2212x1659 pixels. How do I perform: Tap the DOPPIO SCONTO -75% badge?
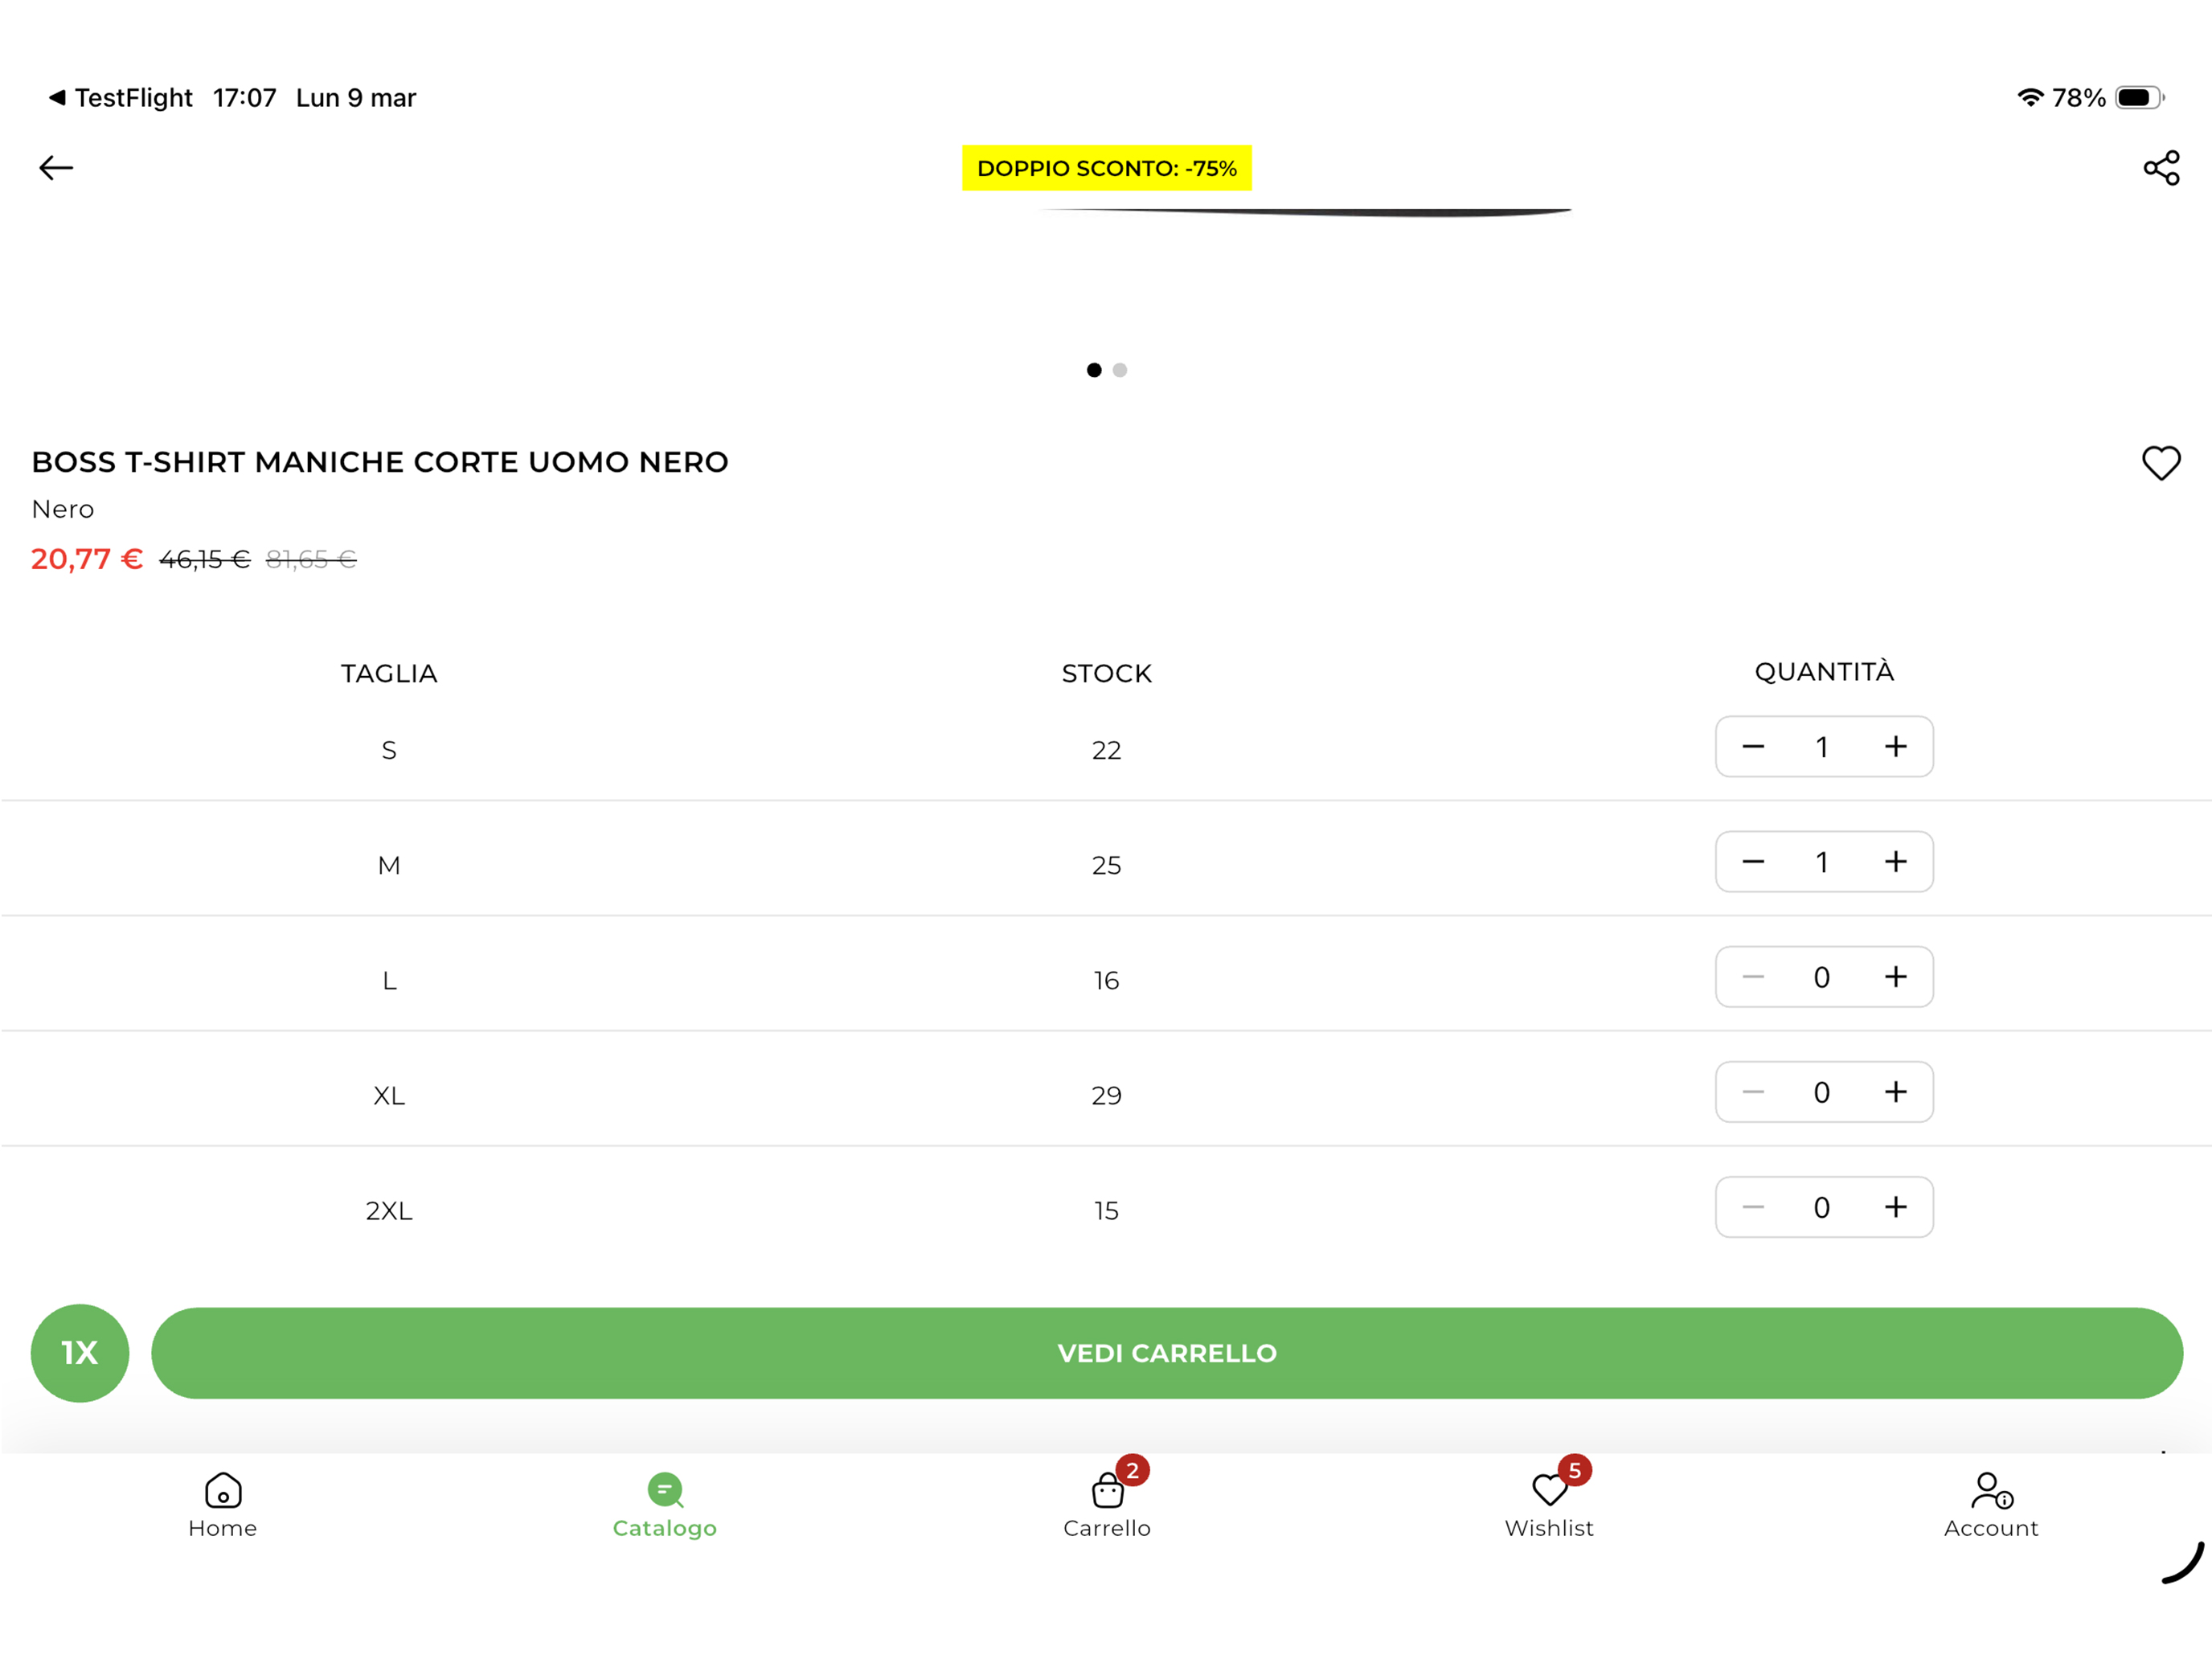click(1107, 168)
